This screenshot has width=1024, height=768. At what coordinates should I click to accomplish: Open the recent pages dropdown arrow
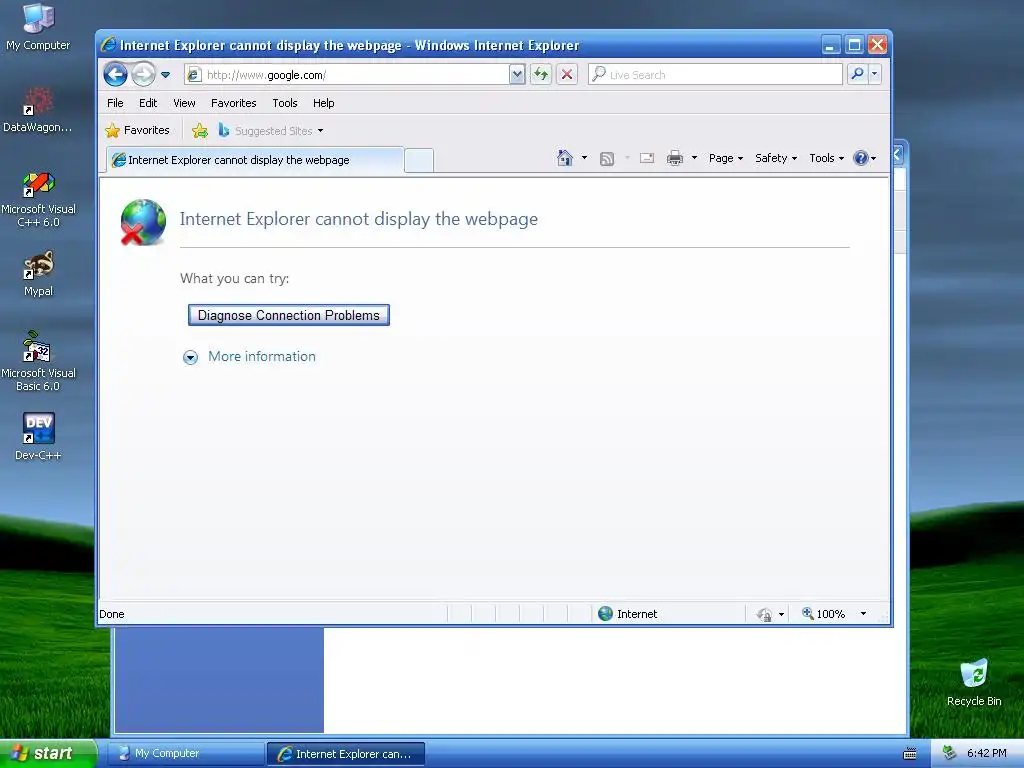click(166, 74)
